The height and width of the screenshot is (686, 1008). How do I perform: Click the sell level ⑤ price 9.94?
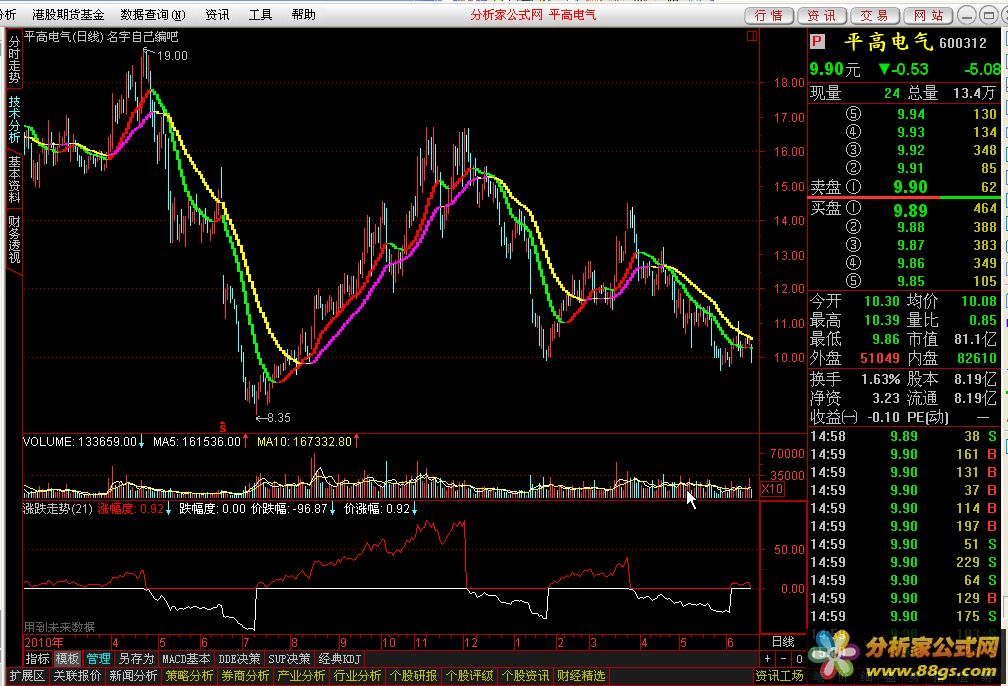coord(911,114)
